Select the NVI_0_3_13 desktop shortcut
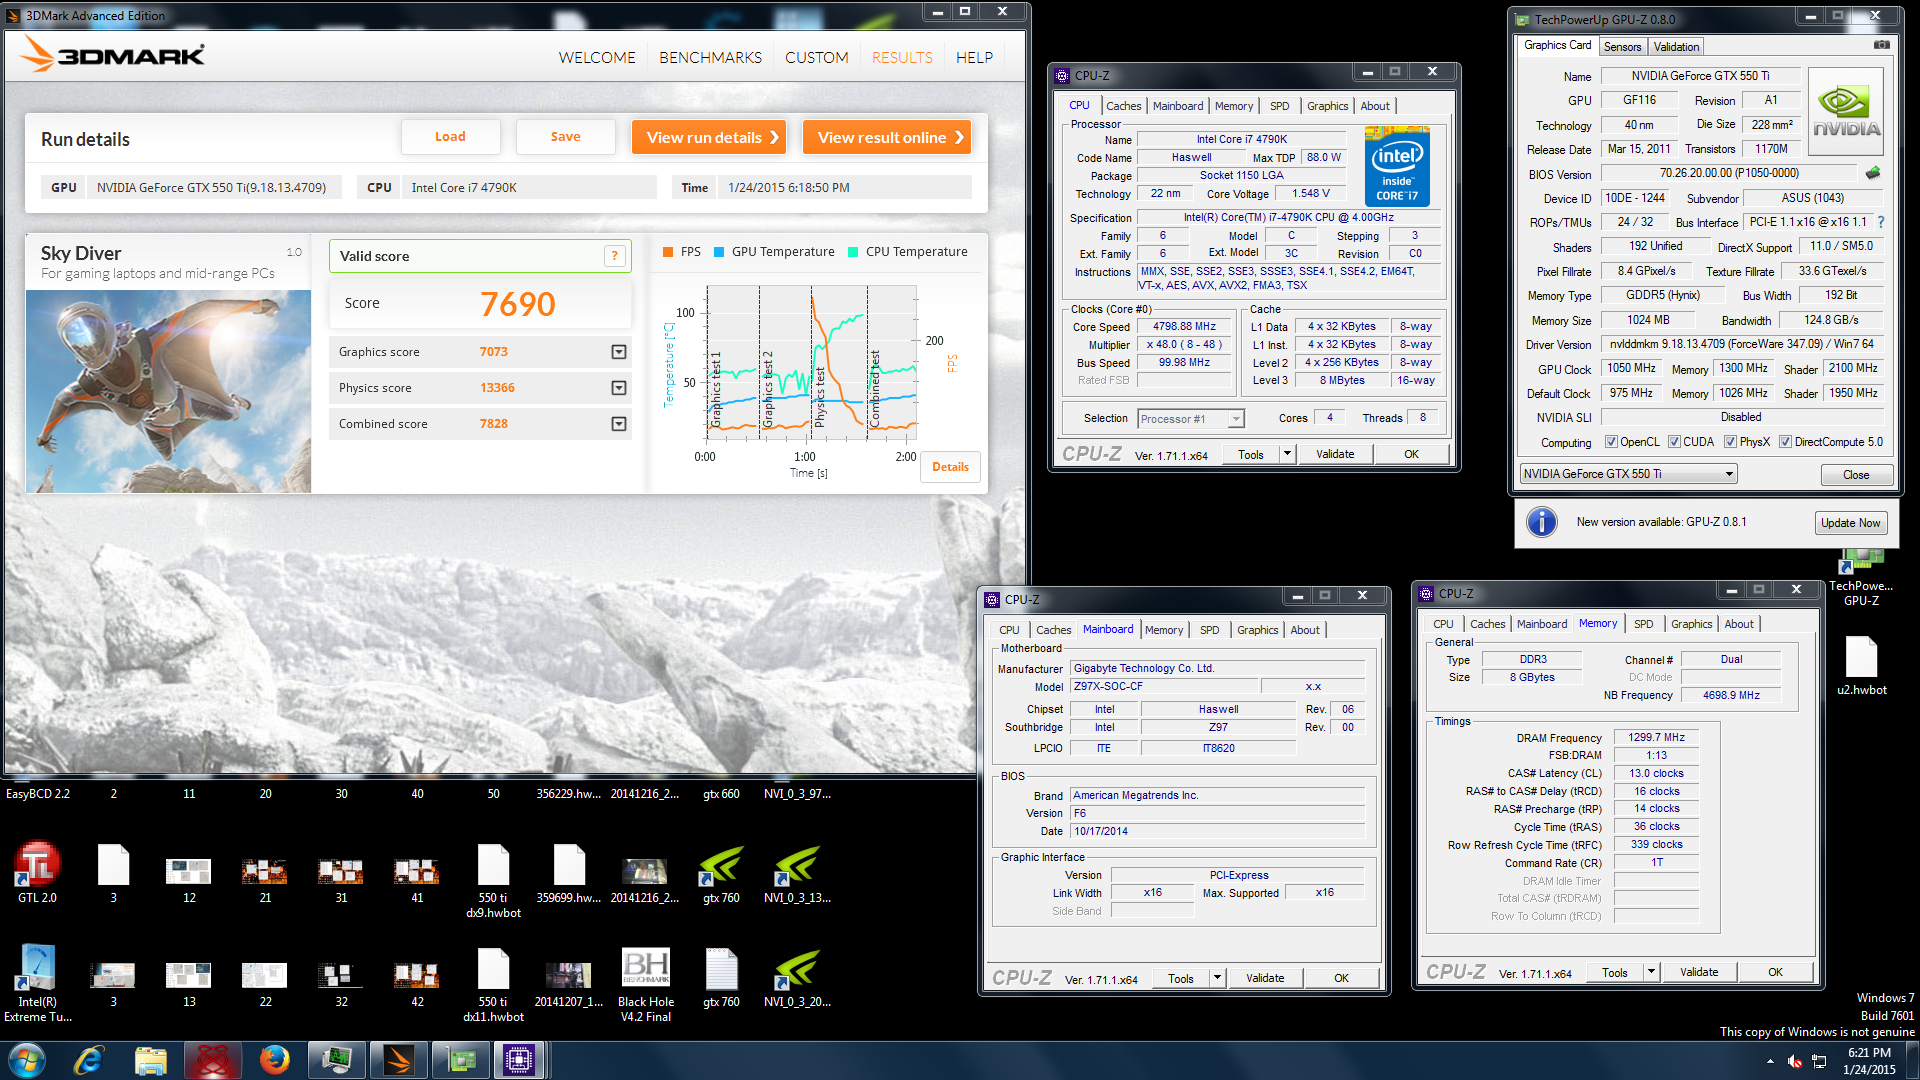This screenshot has width=1920, height=1080. (797, 874)
